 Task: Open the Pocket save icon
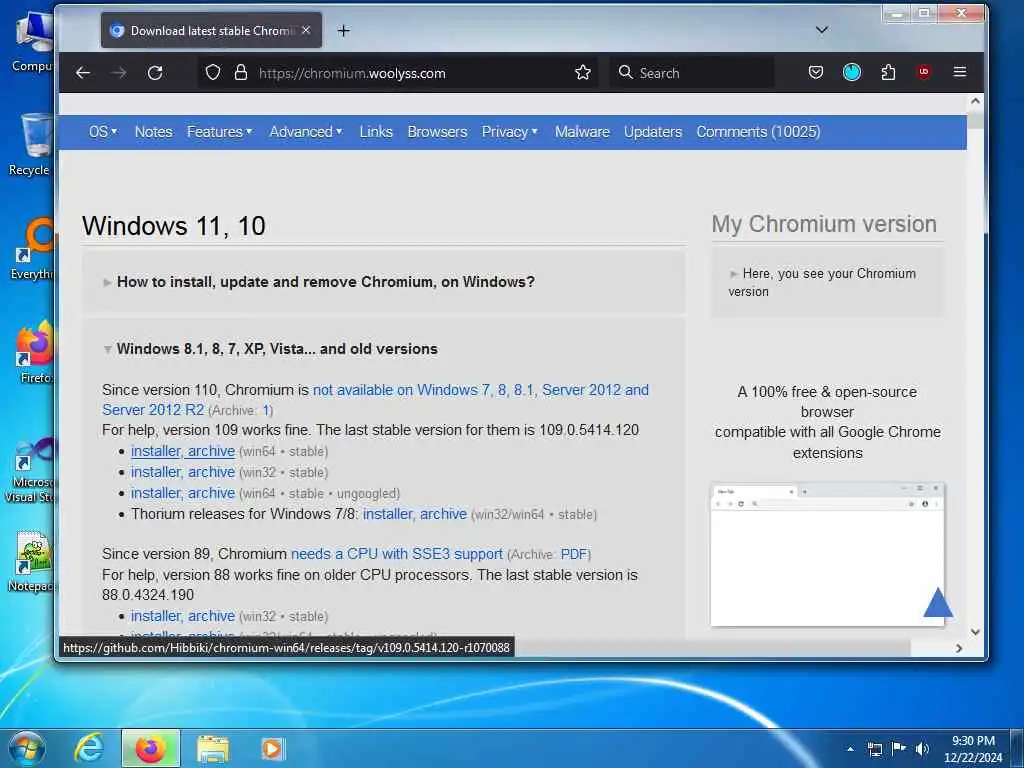(x=816, y=72)
